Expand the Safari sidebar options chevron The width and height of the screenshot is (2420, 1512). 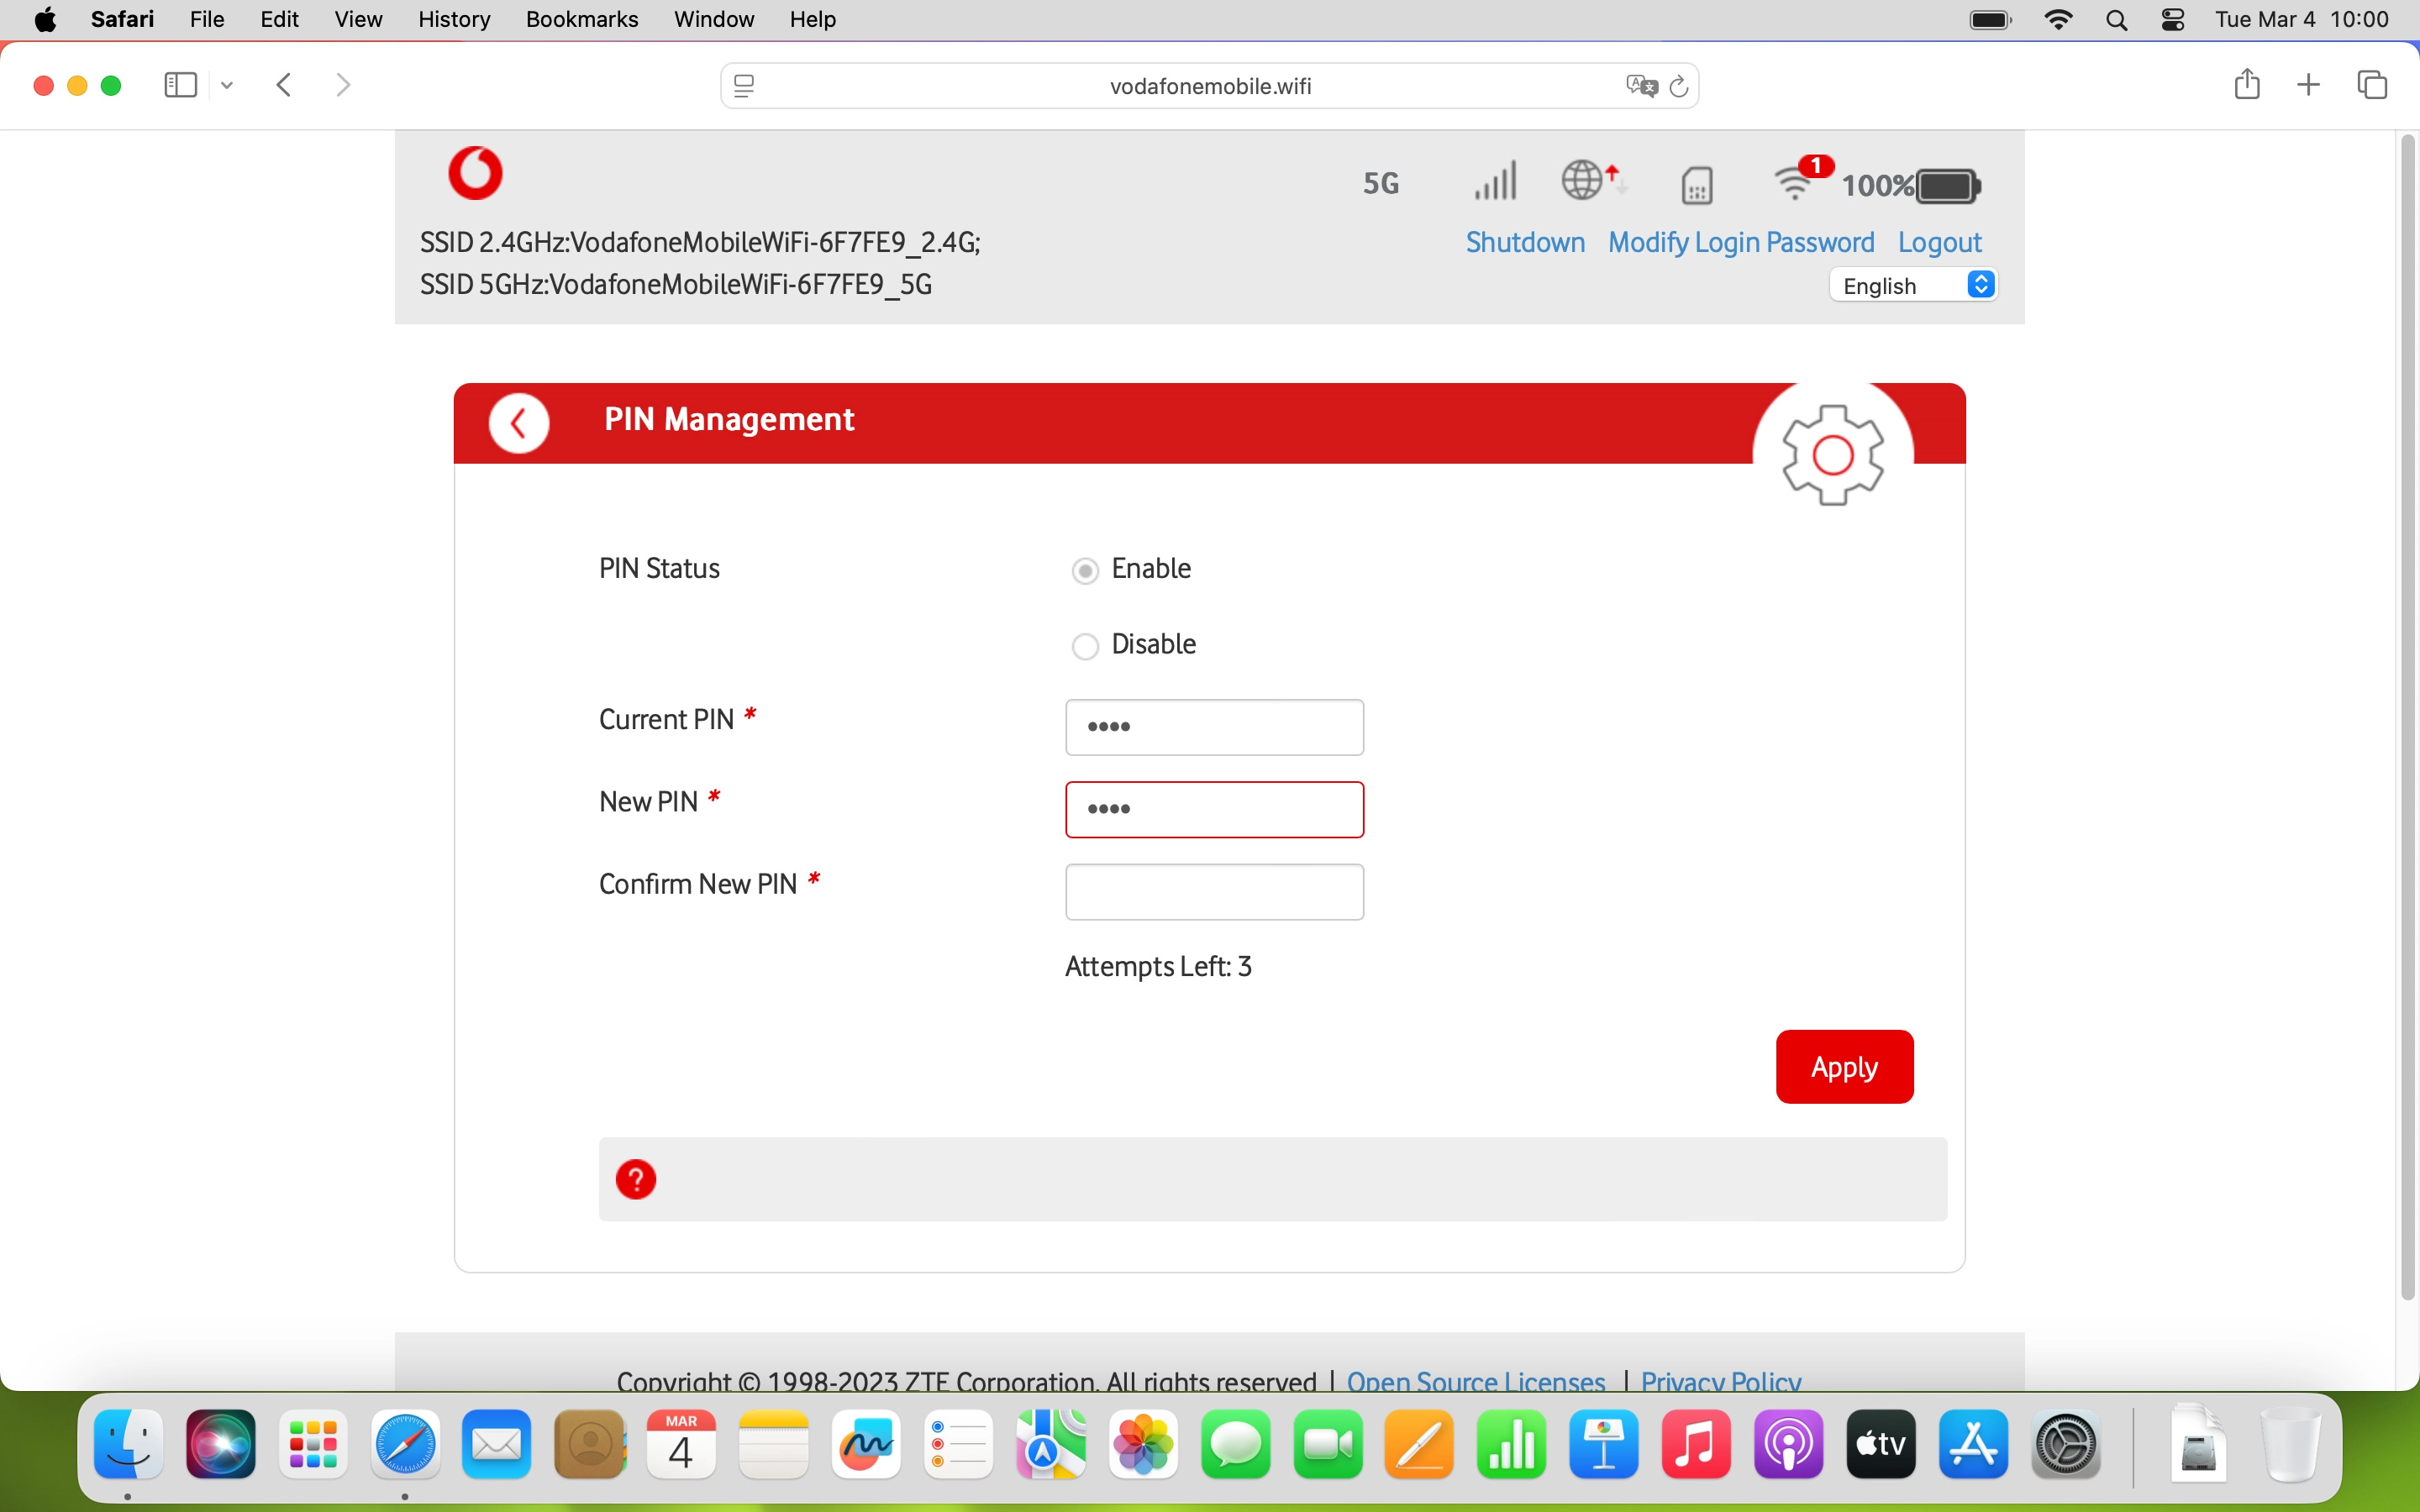[x=227, y=86]
